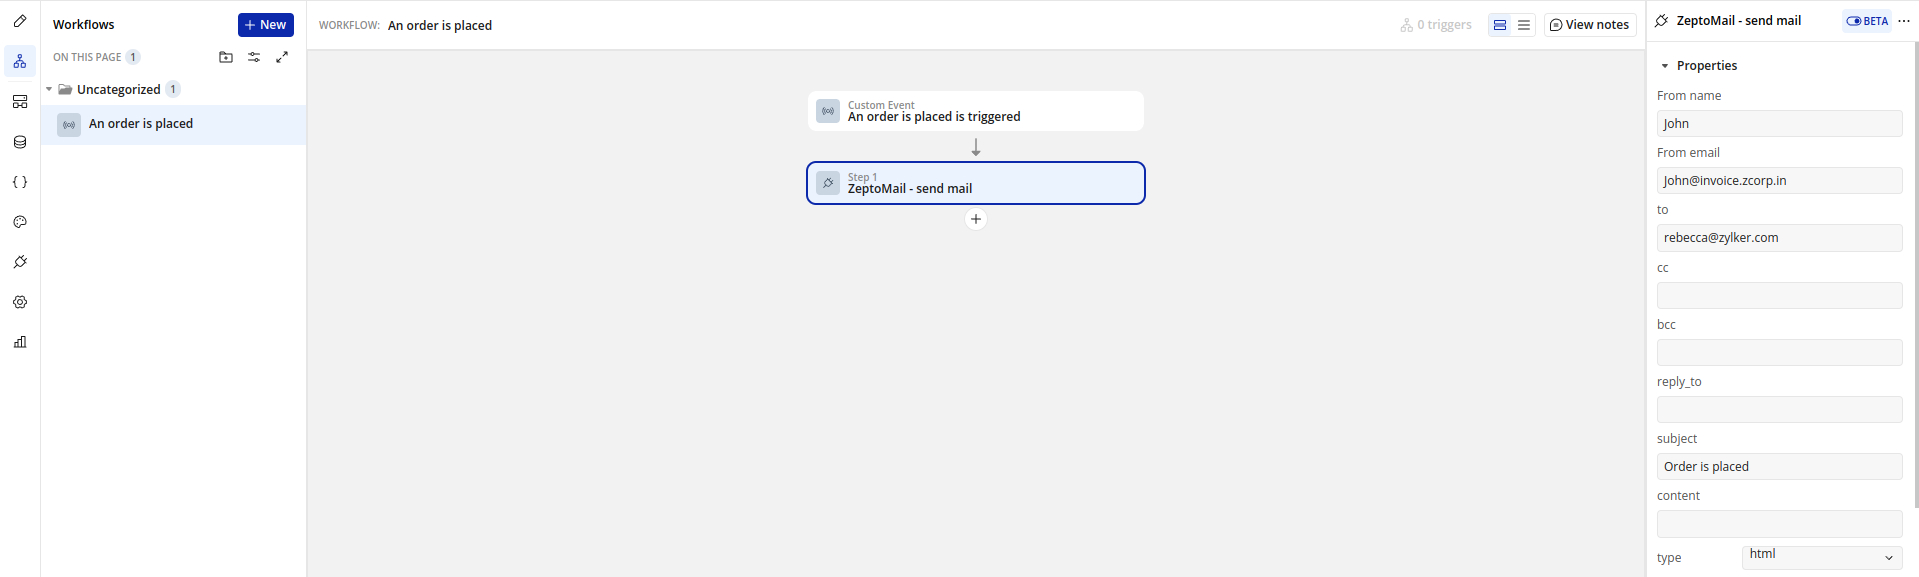This screenshot has height=577, width=1919.
Task: Open analytics chart icon in sidebar
Action: click(x=20, y=342)
